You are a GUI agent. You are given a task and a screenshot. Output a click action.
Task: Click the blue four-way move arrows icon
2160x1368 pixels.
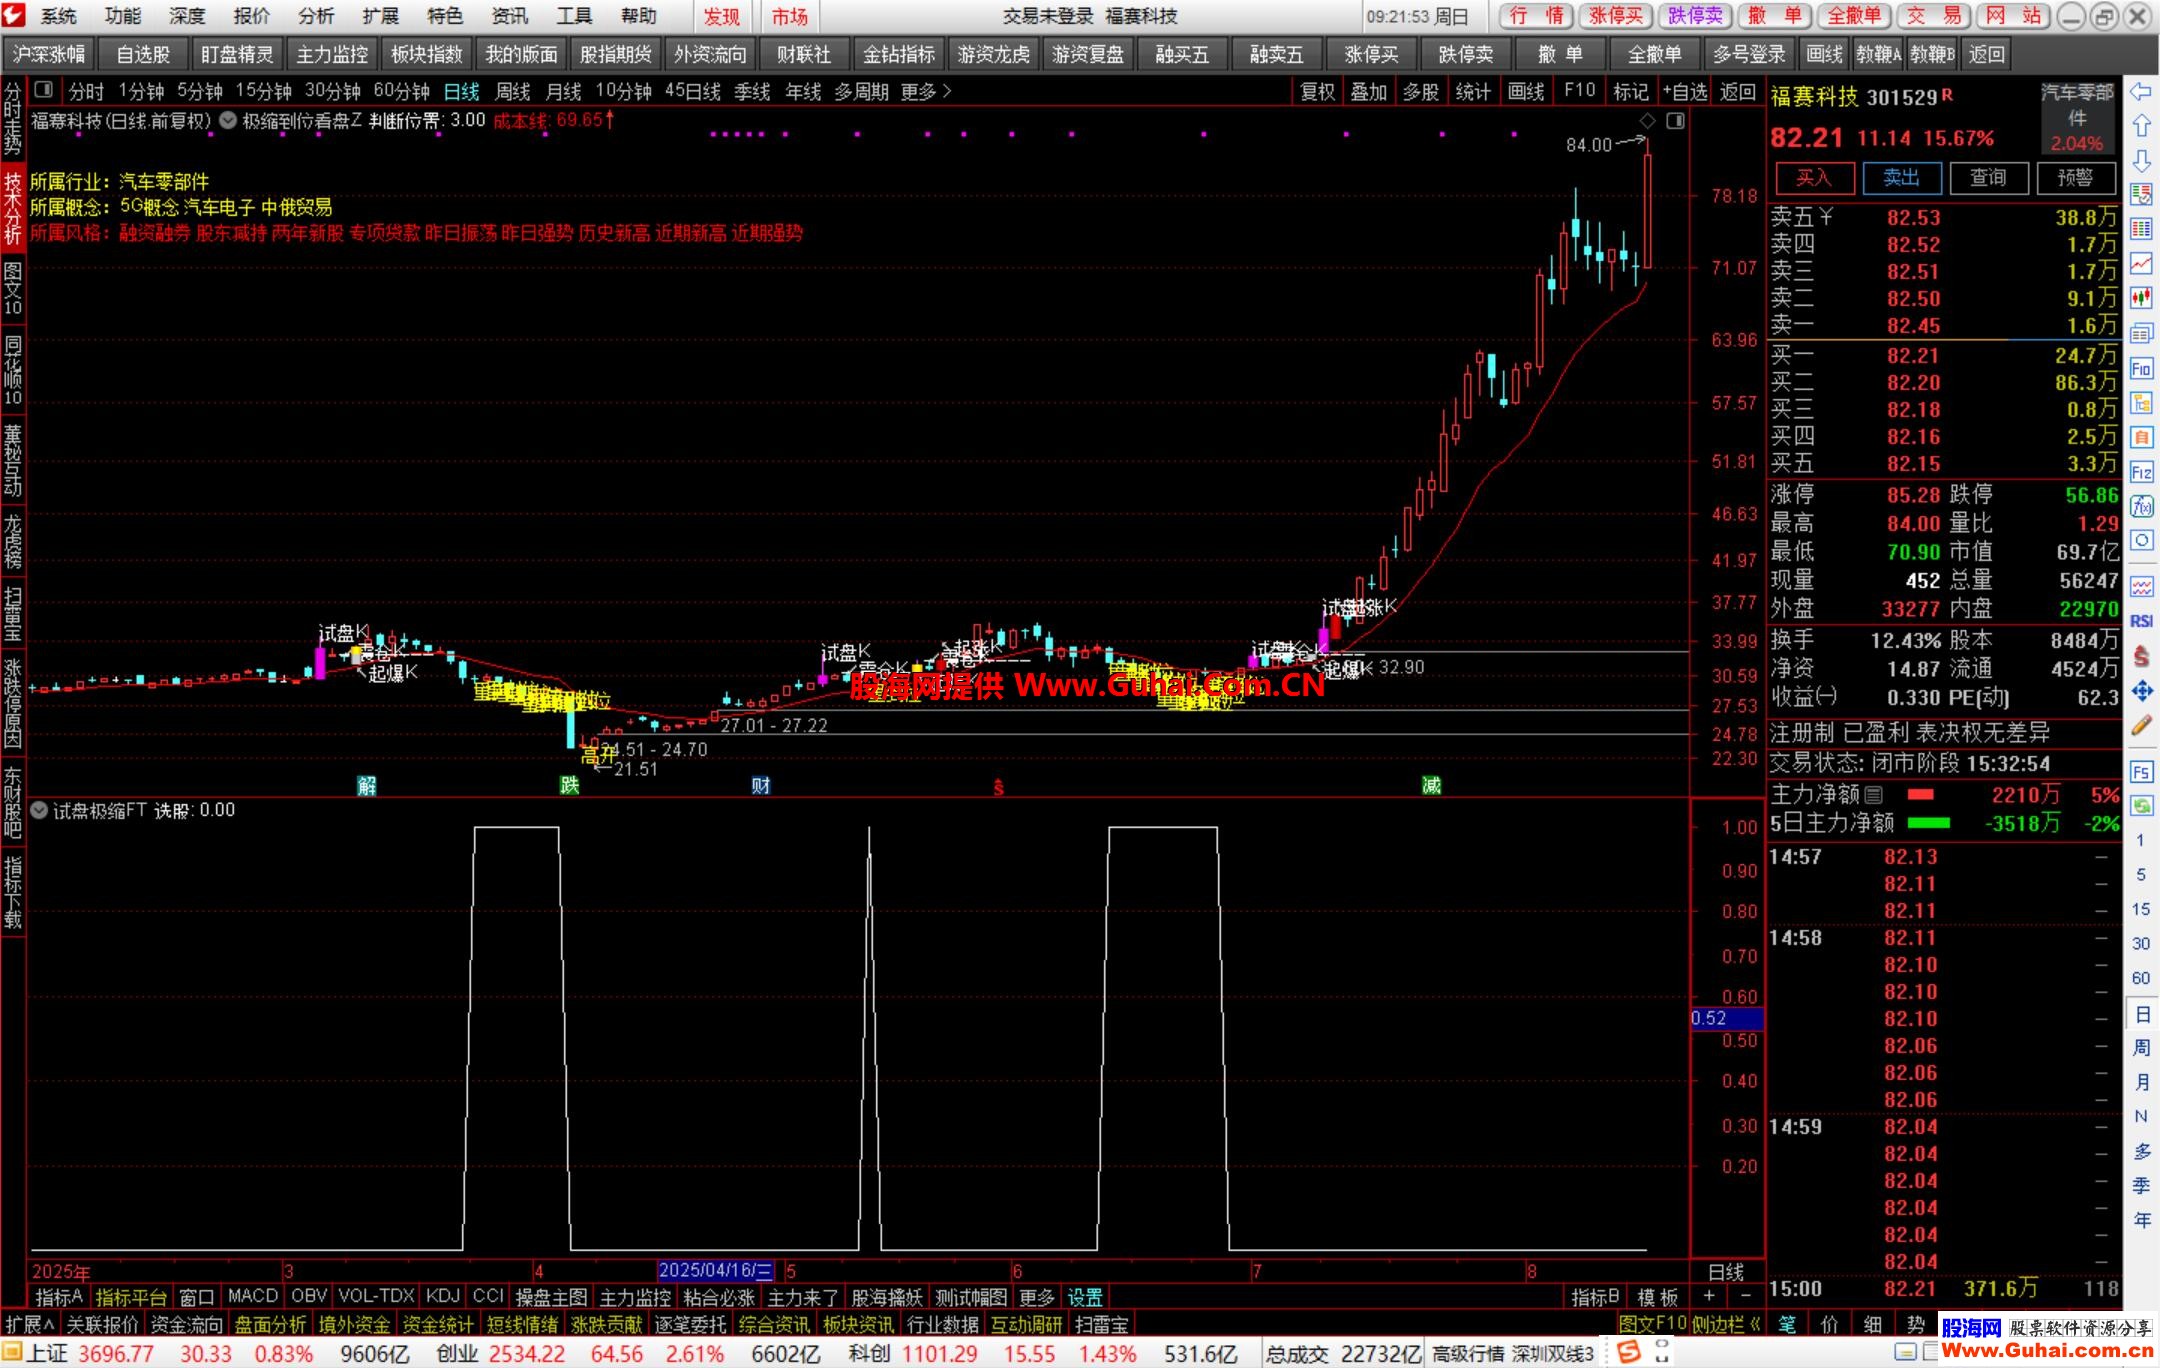click(2141, 691)
